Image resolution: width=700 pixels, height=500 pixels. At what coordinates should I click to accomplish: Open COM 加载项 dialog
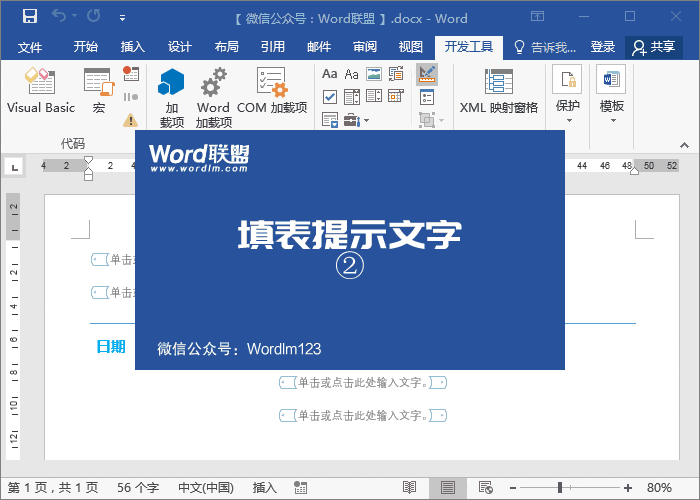271,90
